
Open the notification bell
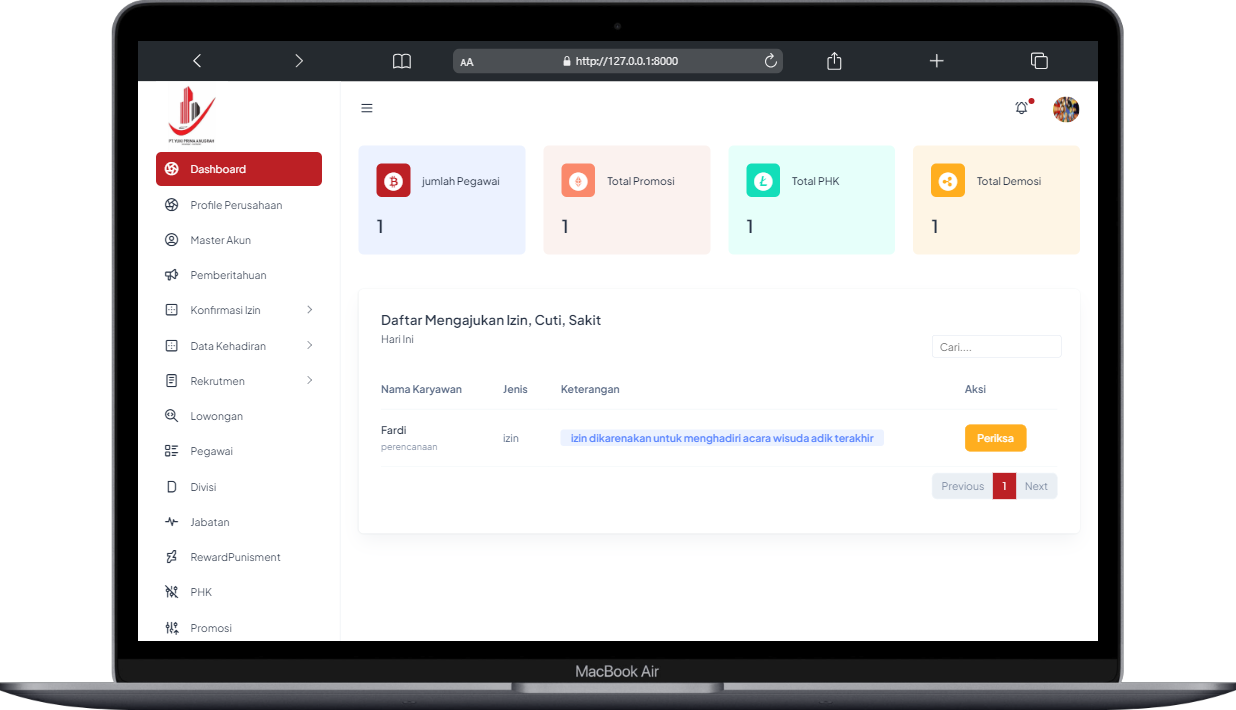point(1022,108)
